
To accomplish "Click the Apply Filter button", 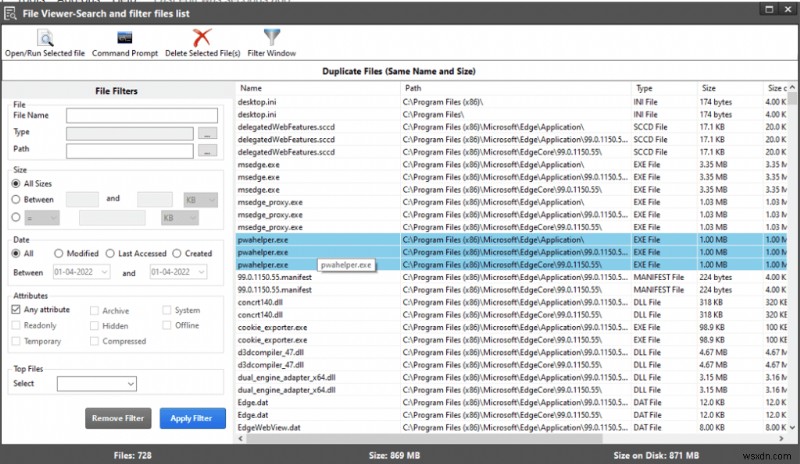I will click(192, 418).
